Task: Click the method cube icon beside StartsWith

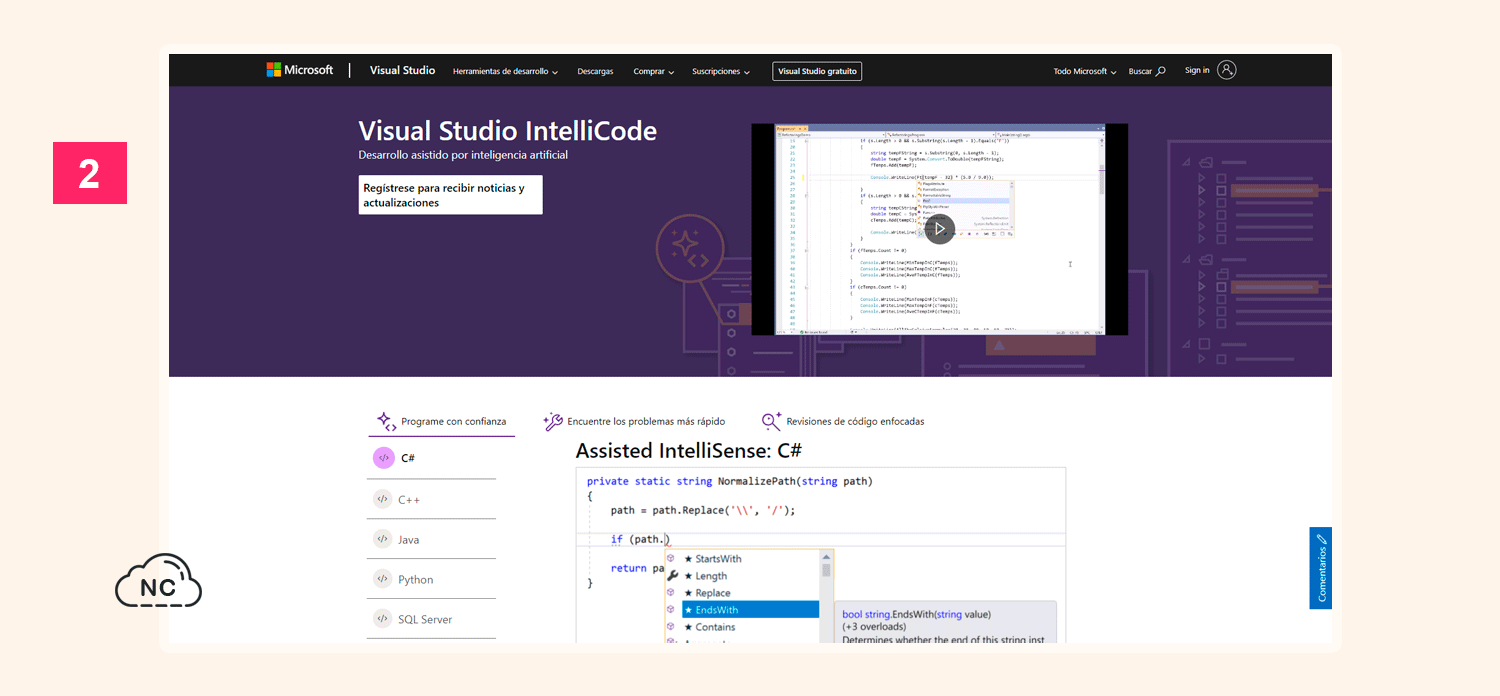Action: point(671,559)
